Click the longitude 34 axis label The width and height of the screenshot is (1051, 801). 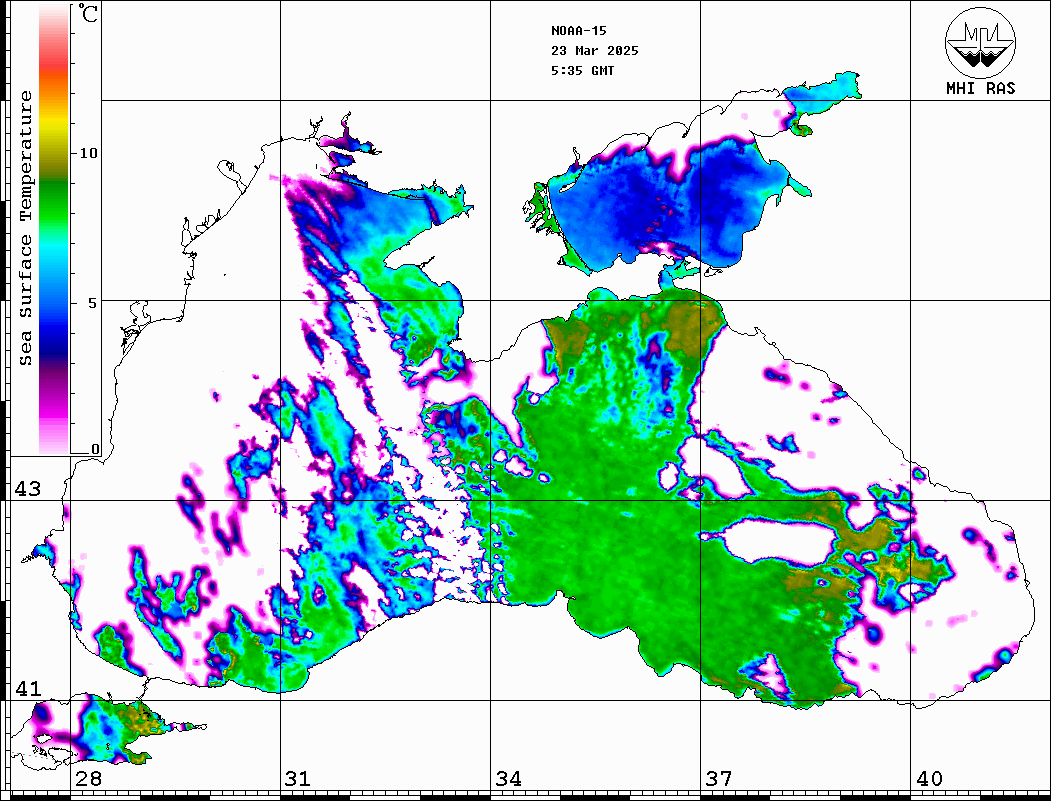pos(507,779)
